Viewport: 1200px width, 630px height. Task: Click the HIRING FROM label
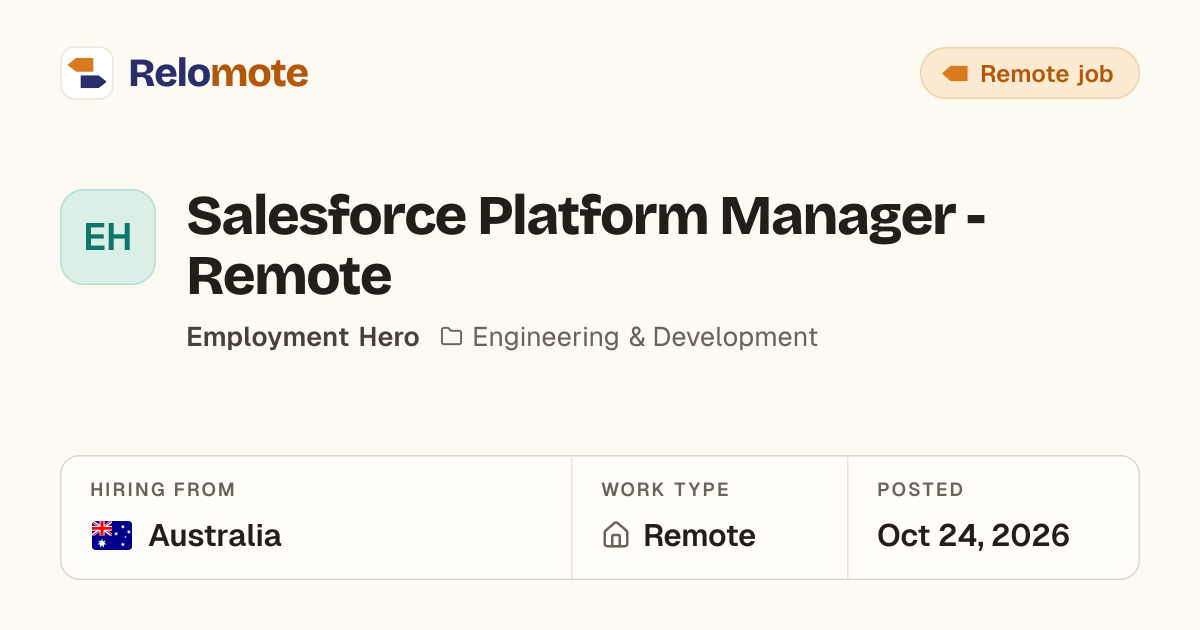click(x=163, y=490)
